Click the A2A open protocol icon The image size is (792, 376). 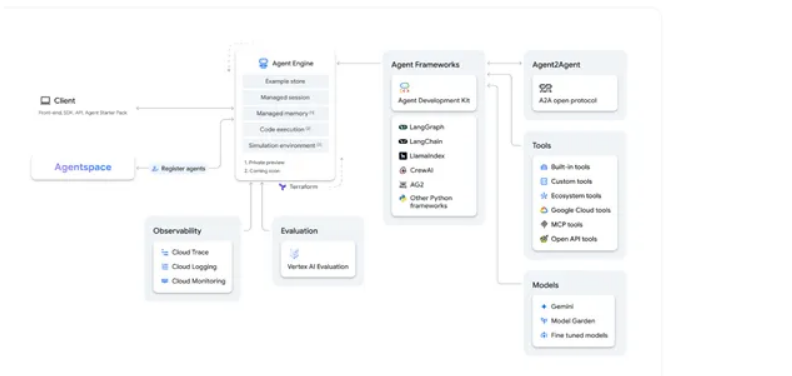(x=546, y=88)
